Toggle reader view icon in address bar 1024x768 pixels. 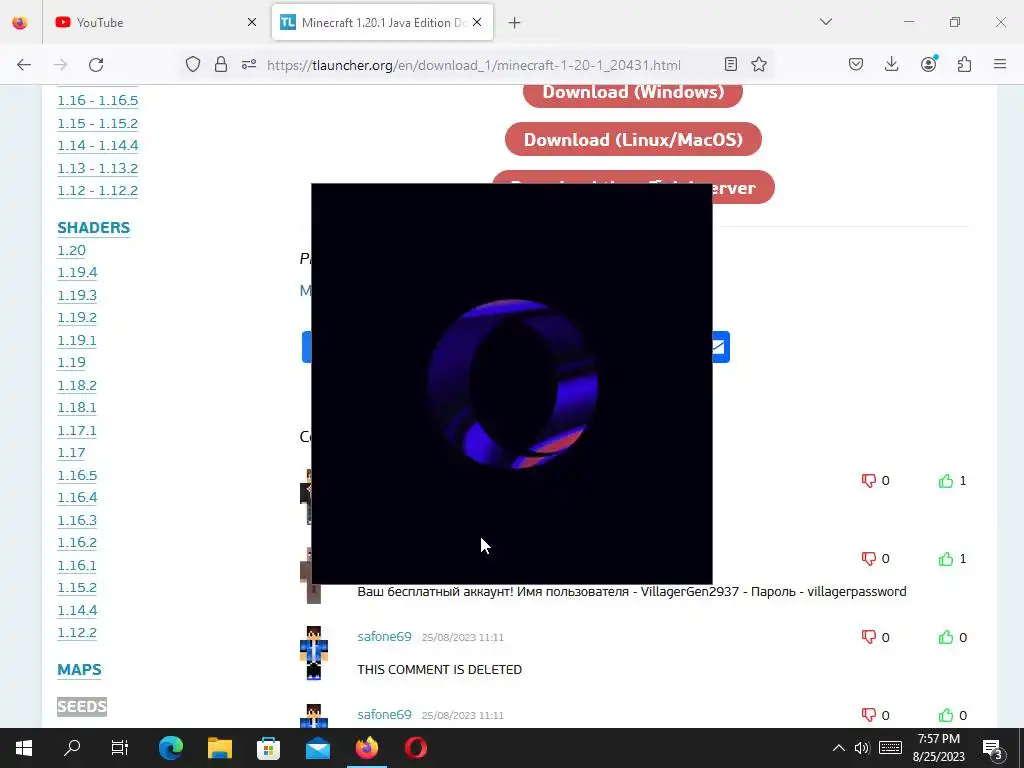pyautogui.click(x=731, y=64)
